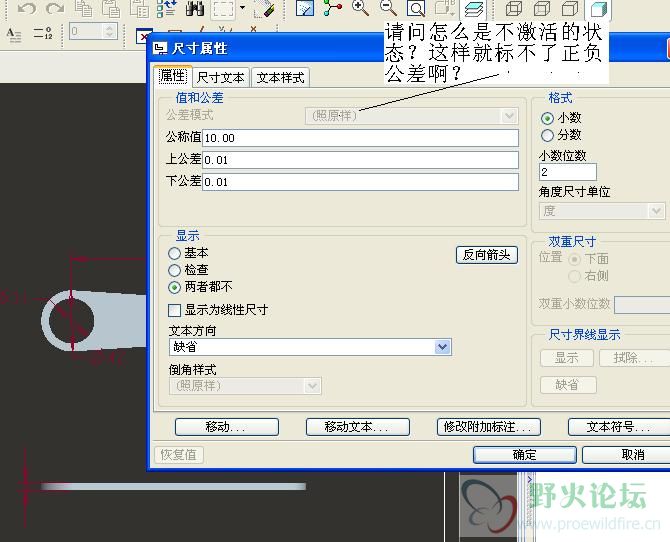Click the Refit zoom-to-window icon

416,8
